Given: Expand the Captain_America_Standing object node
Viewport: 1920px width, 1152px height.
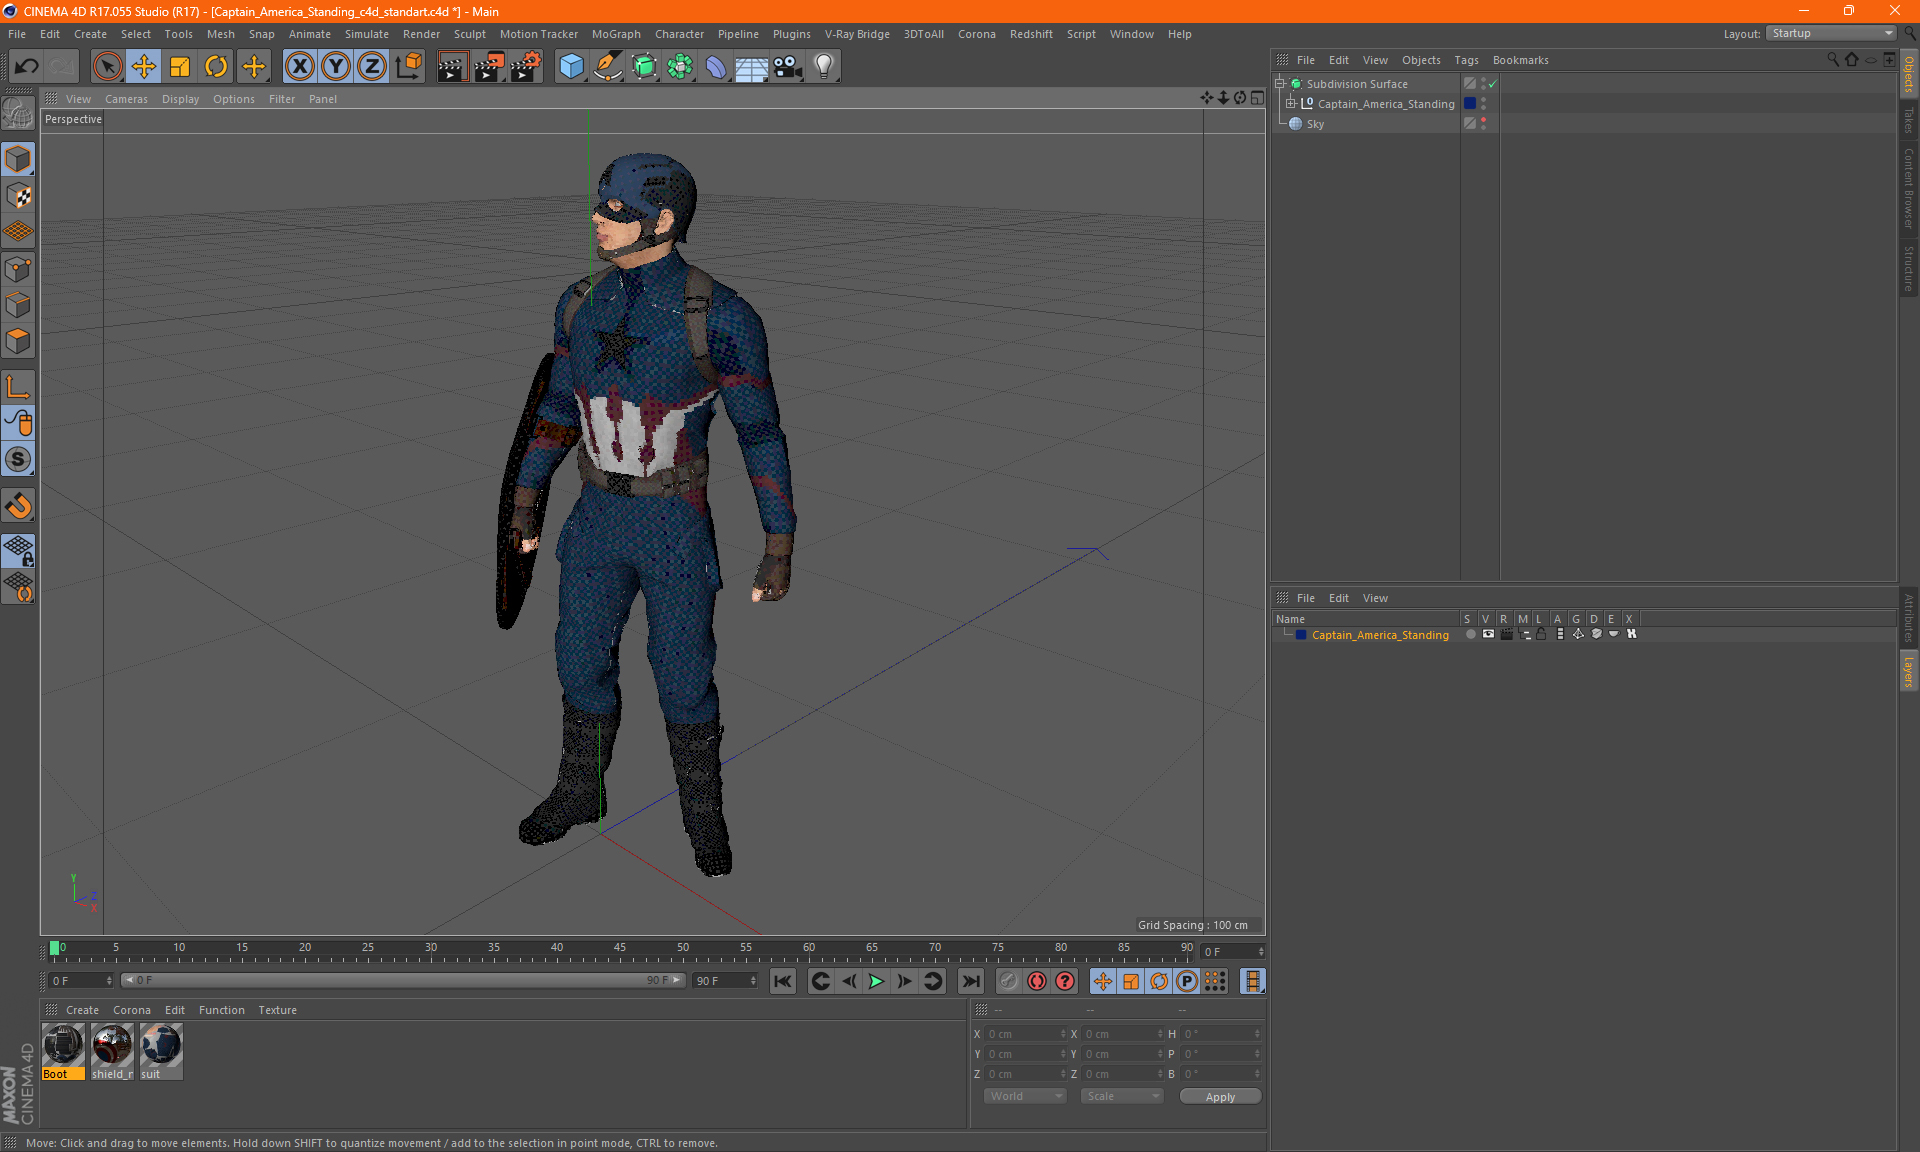Looking at the screenshot, I should [x=1291, y=104].
